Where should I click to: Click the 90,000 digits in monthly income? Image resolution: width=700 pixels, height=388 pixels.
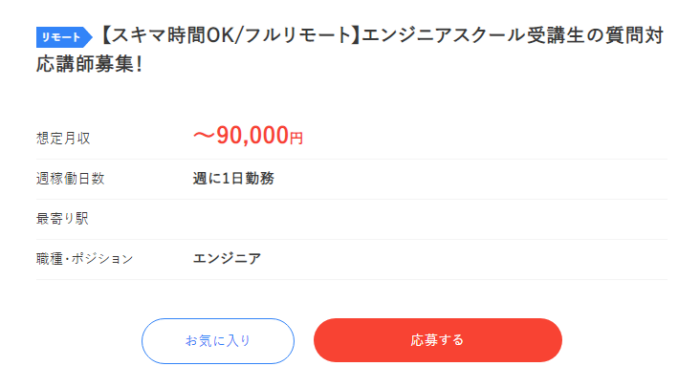point(253,135)
